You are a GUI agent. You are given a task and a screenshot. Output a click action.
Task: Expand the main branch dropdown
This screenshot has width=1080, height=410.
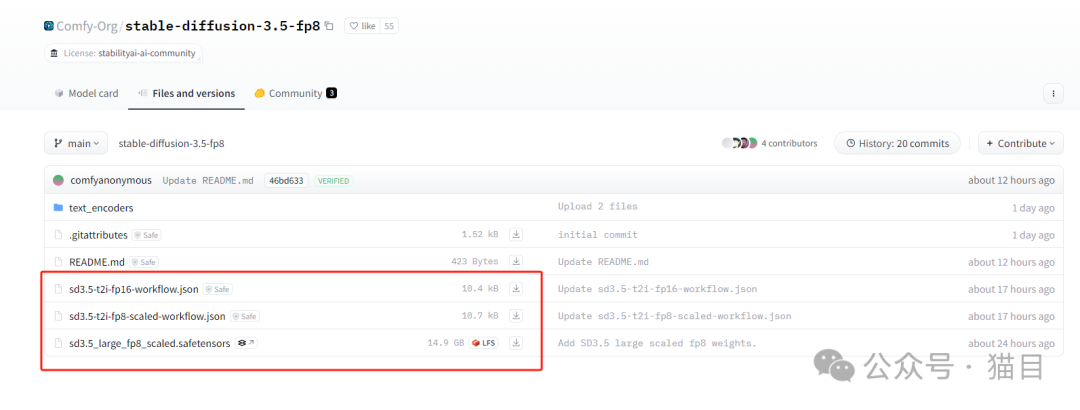76,143
